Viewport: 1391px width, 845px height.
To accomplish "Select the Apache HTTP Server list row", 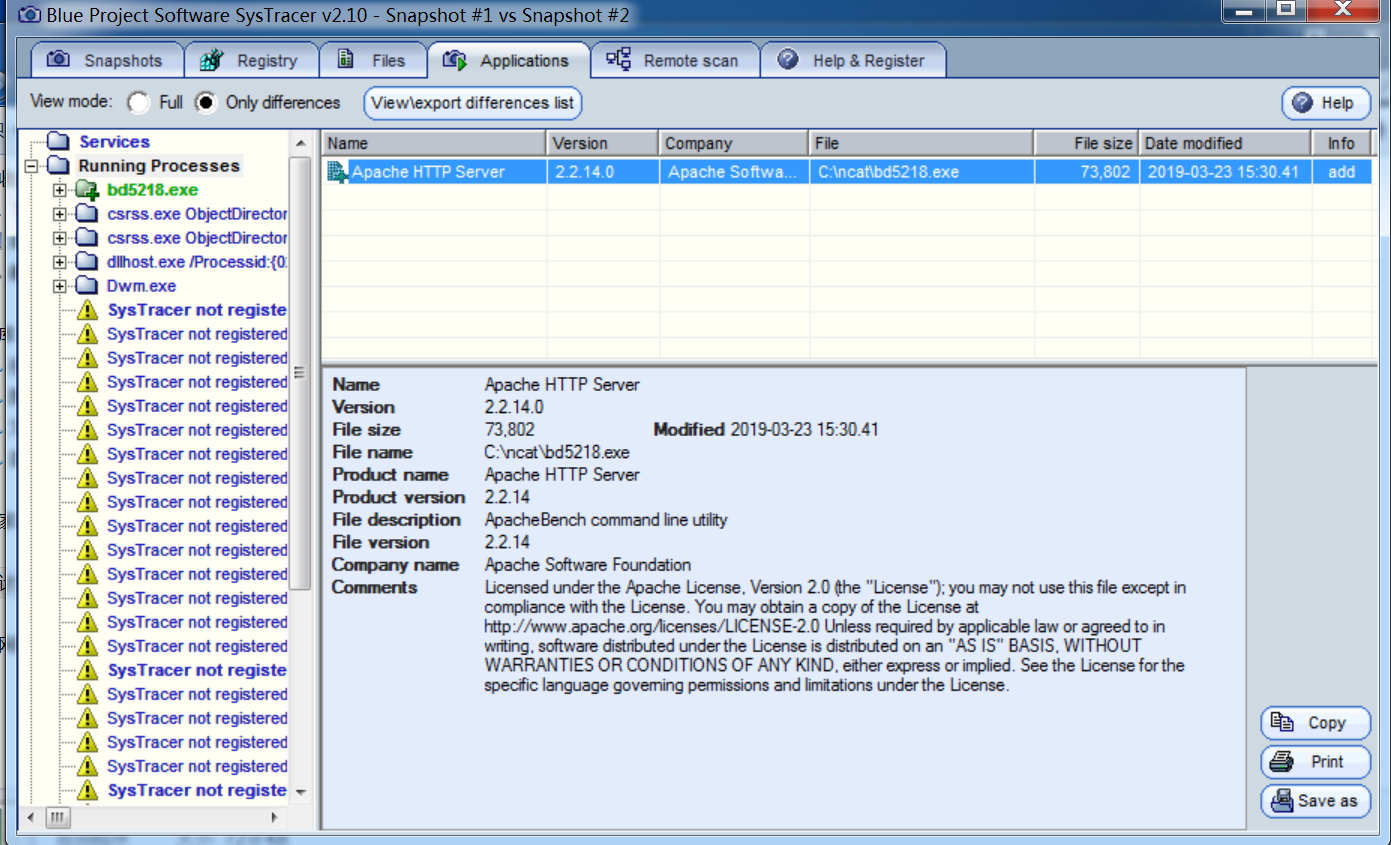I will click(846, 172).
